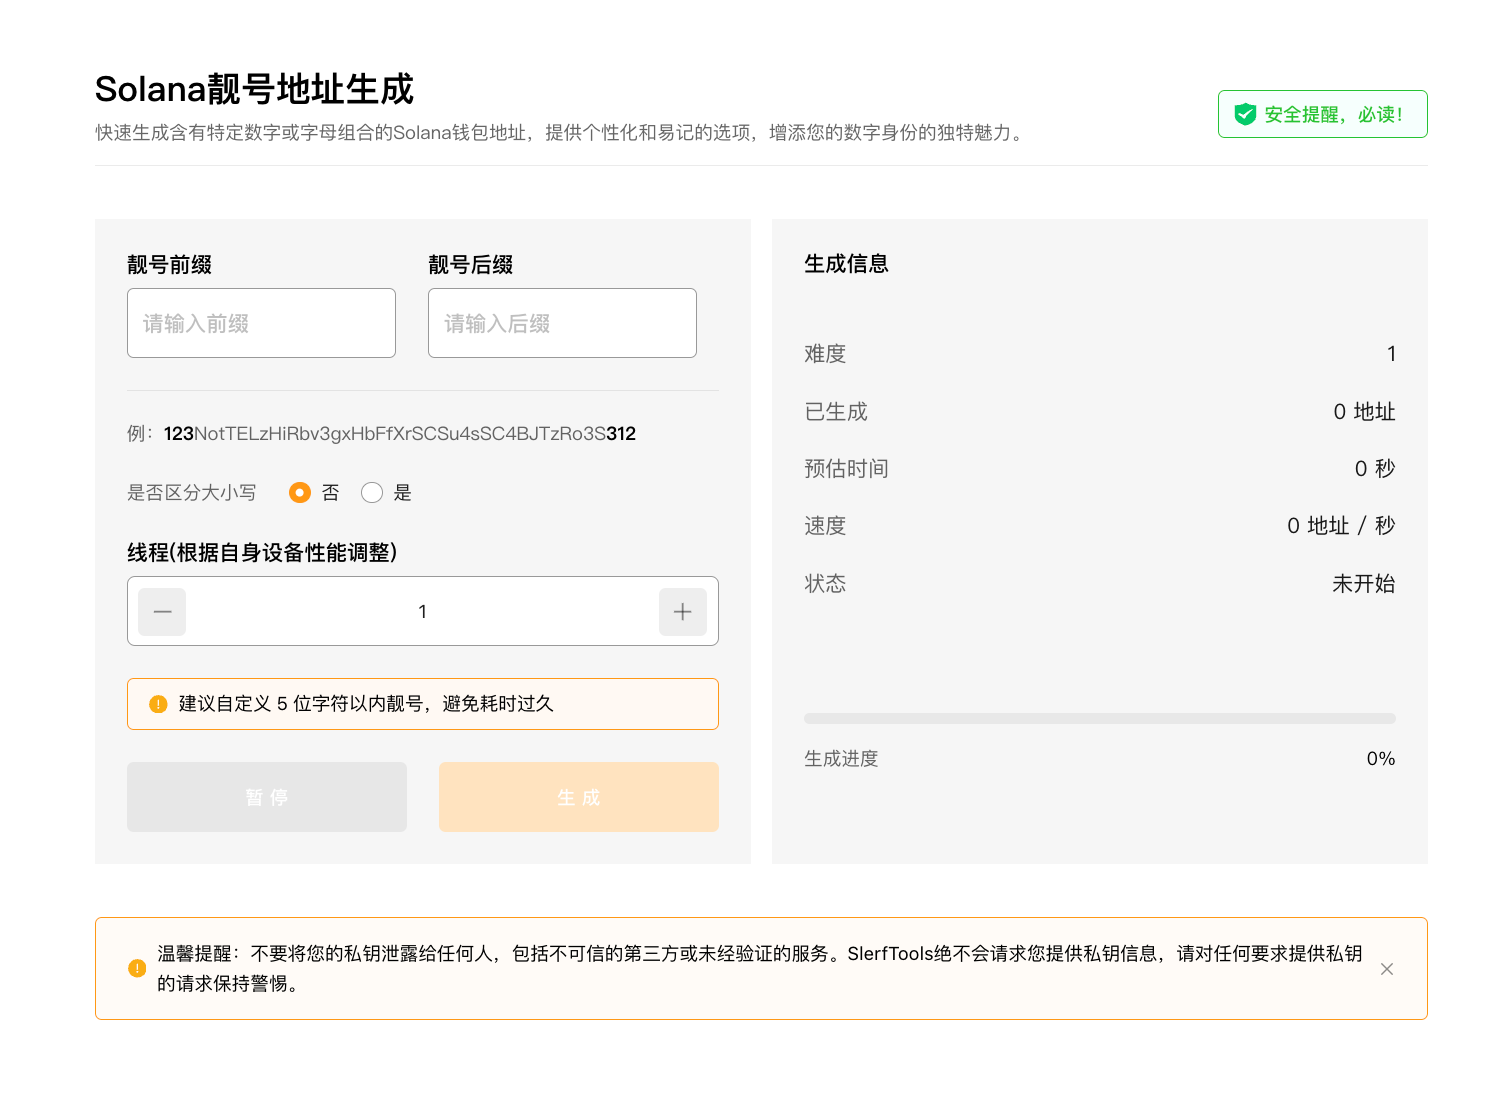Click the green shield icon in security reminder

point(1245,114)
